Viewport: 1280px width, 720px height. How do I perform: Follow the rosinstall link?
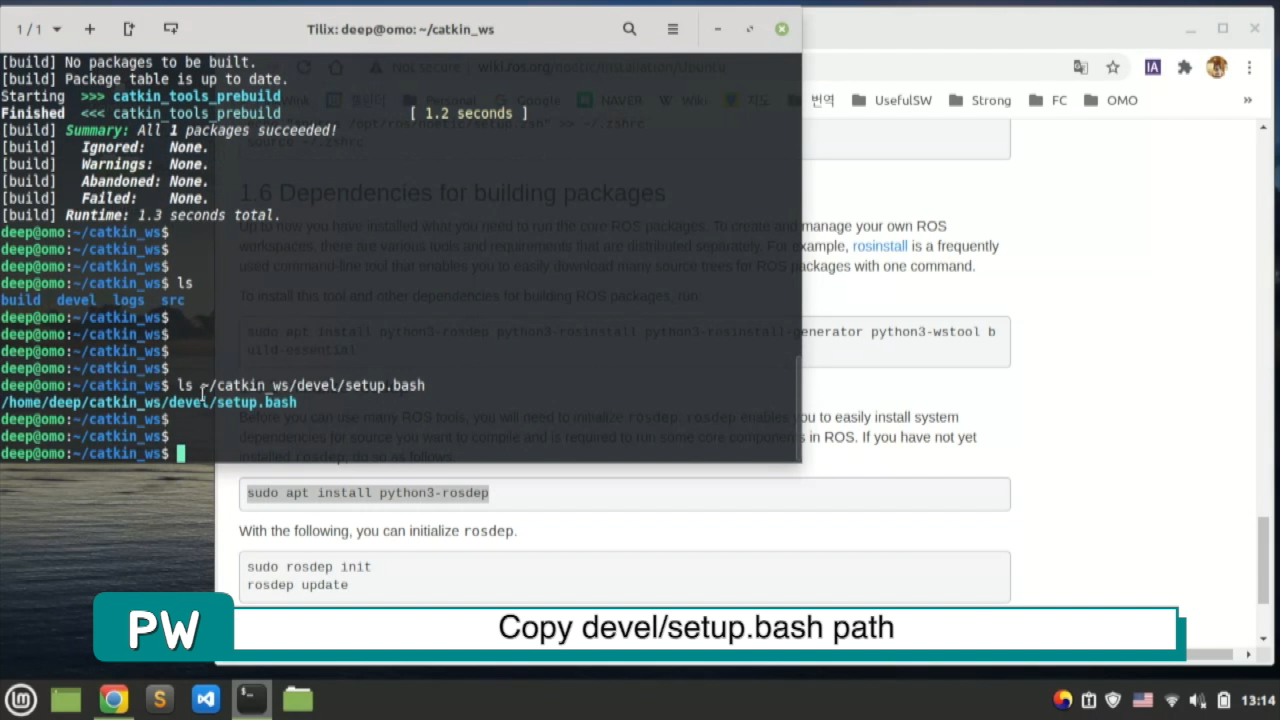[880, 246]
